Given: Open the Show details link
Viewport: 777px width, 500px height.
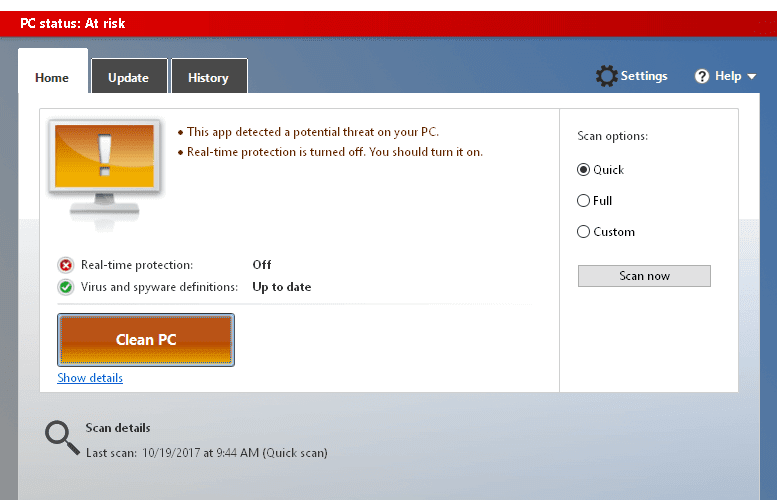Looking at the screenshot, I should click(x=90, y=378).
